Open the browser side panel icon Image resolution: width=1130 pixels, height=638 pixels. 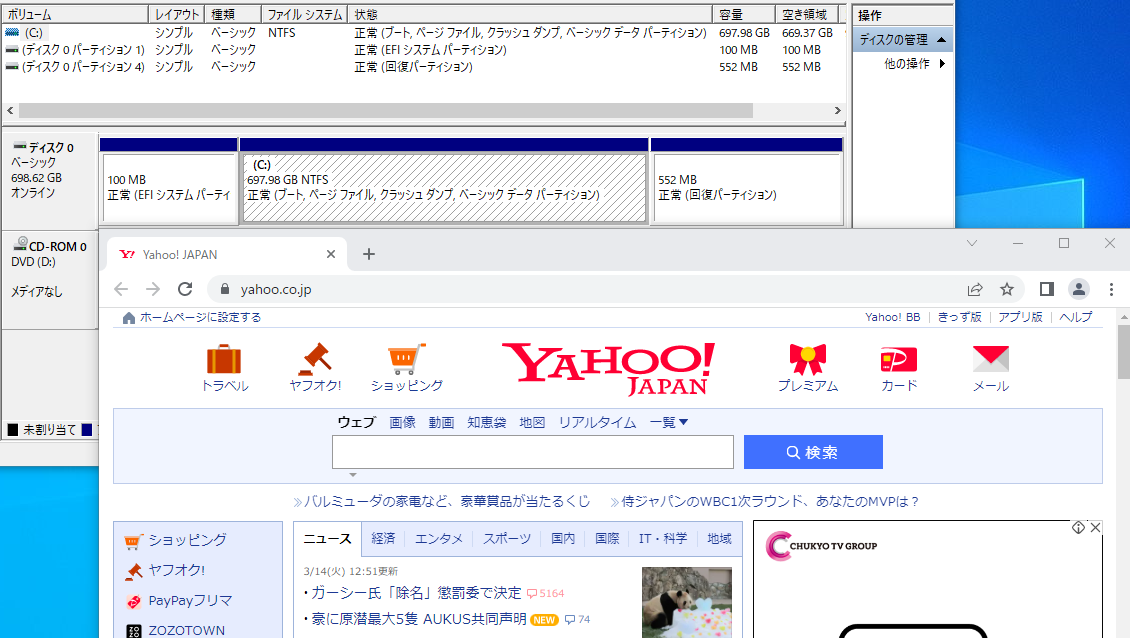pyautogui.click(x=1046, y=289)
